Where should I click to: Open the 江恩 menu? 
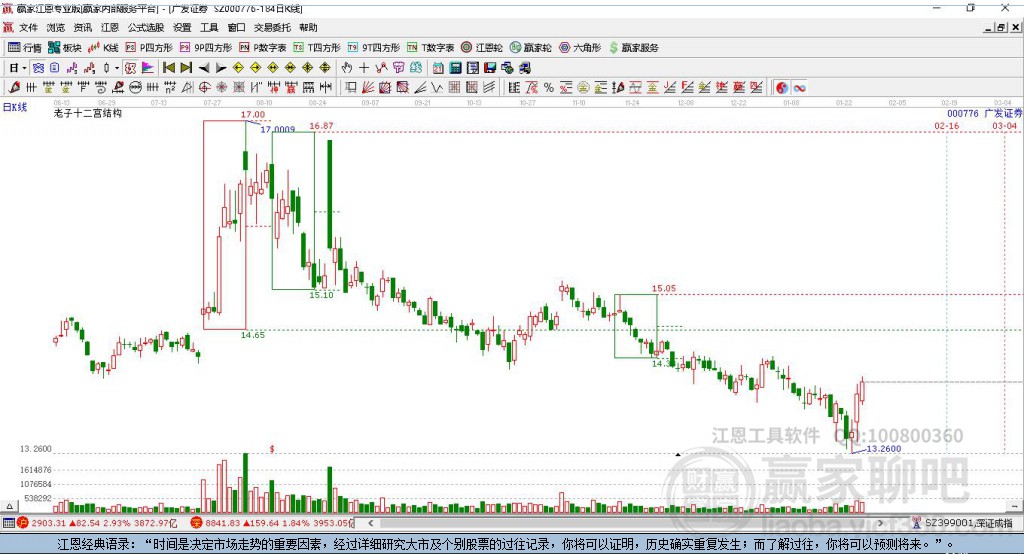tap(110, 27)
